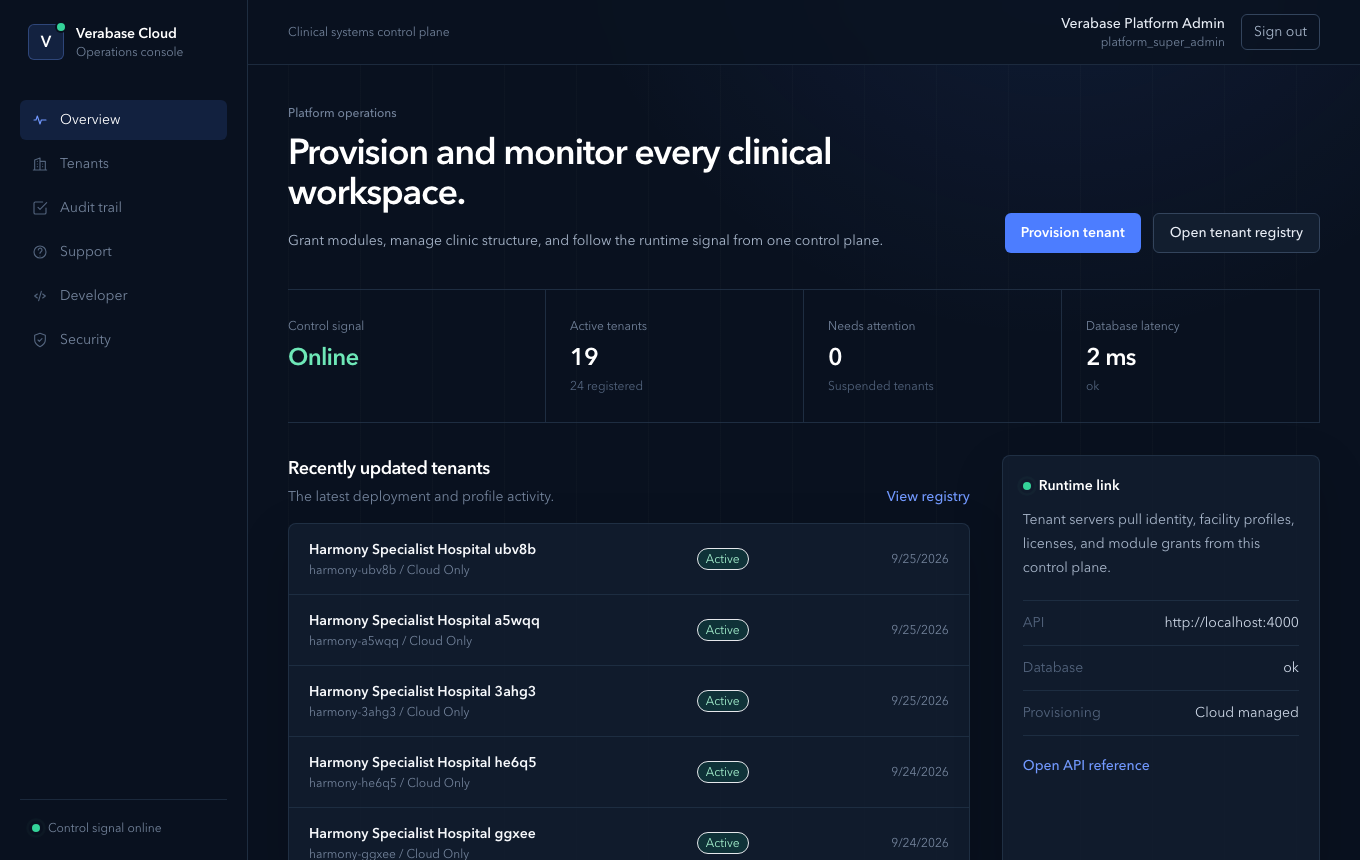Click the Active badge for ubv8b
The width and height of the screenshot is (1360, 860).
[723, 559]
